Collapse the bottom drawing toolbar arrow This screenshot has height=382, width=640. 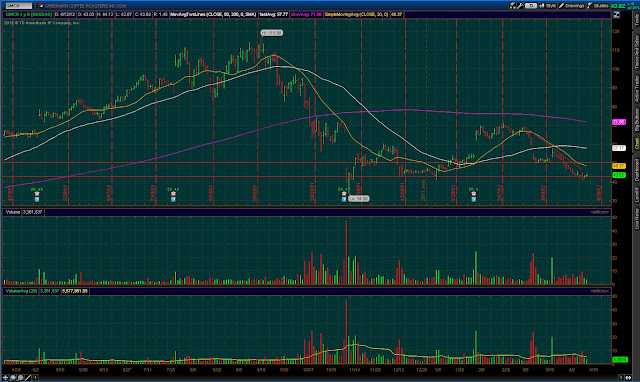(36, 378)
